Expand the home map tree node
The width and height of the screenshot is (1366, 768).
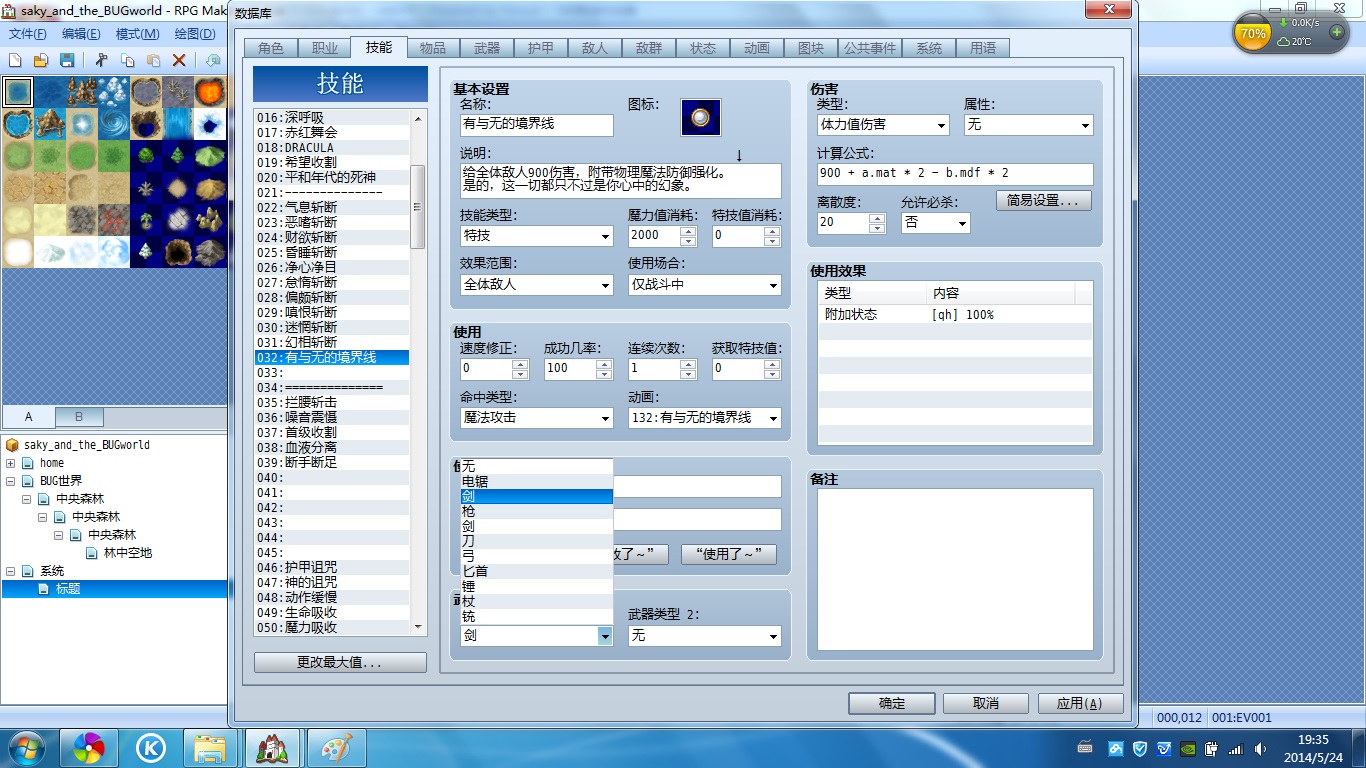coord(11,463)
